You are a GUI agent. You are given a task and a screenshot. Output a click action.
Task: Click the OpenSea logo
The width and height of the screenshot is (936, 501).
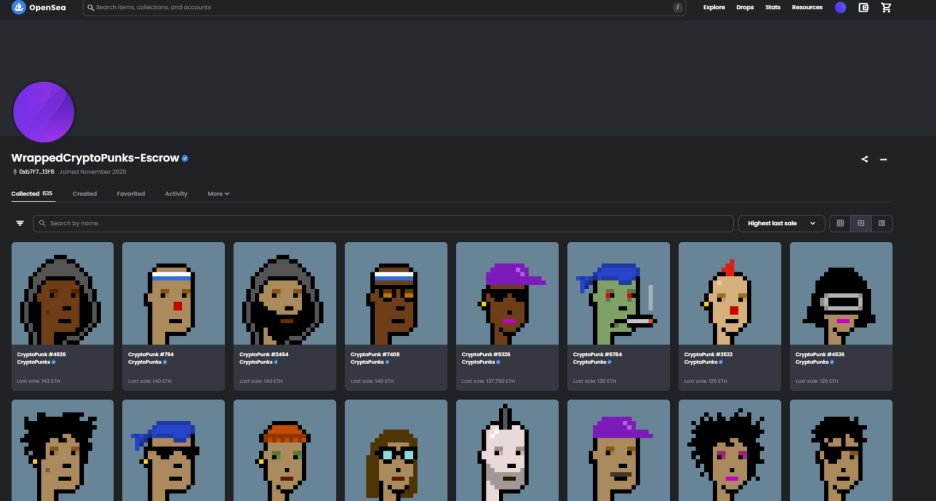[x=39, y=8]
